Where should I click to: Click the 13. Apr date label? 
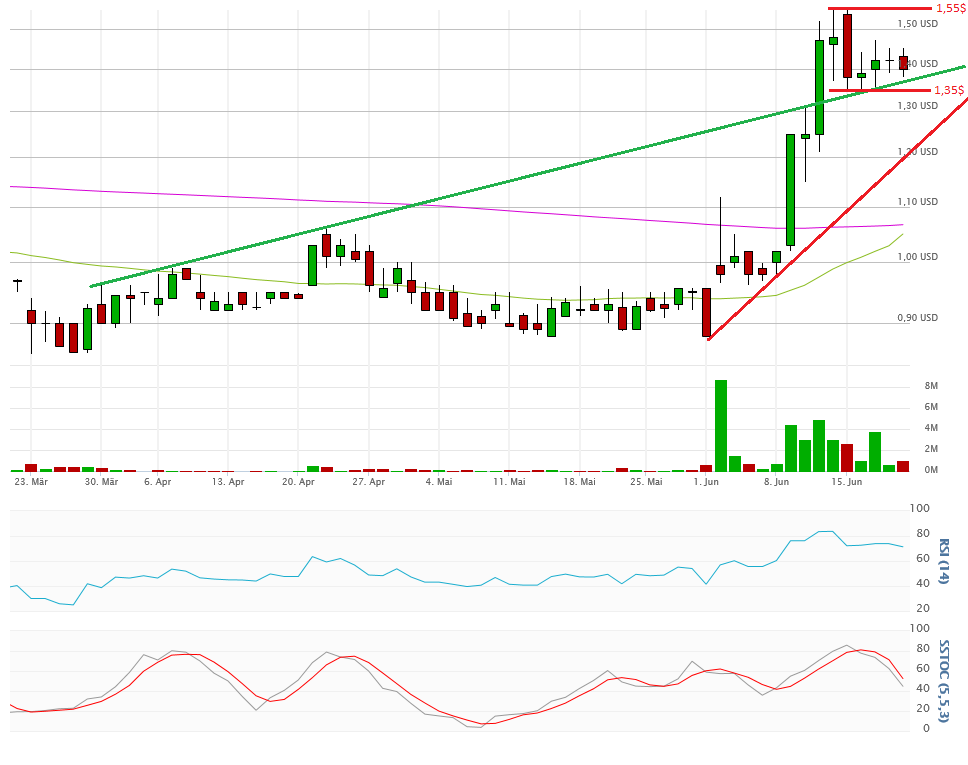[228, 482]
